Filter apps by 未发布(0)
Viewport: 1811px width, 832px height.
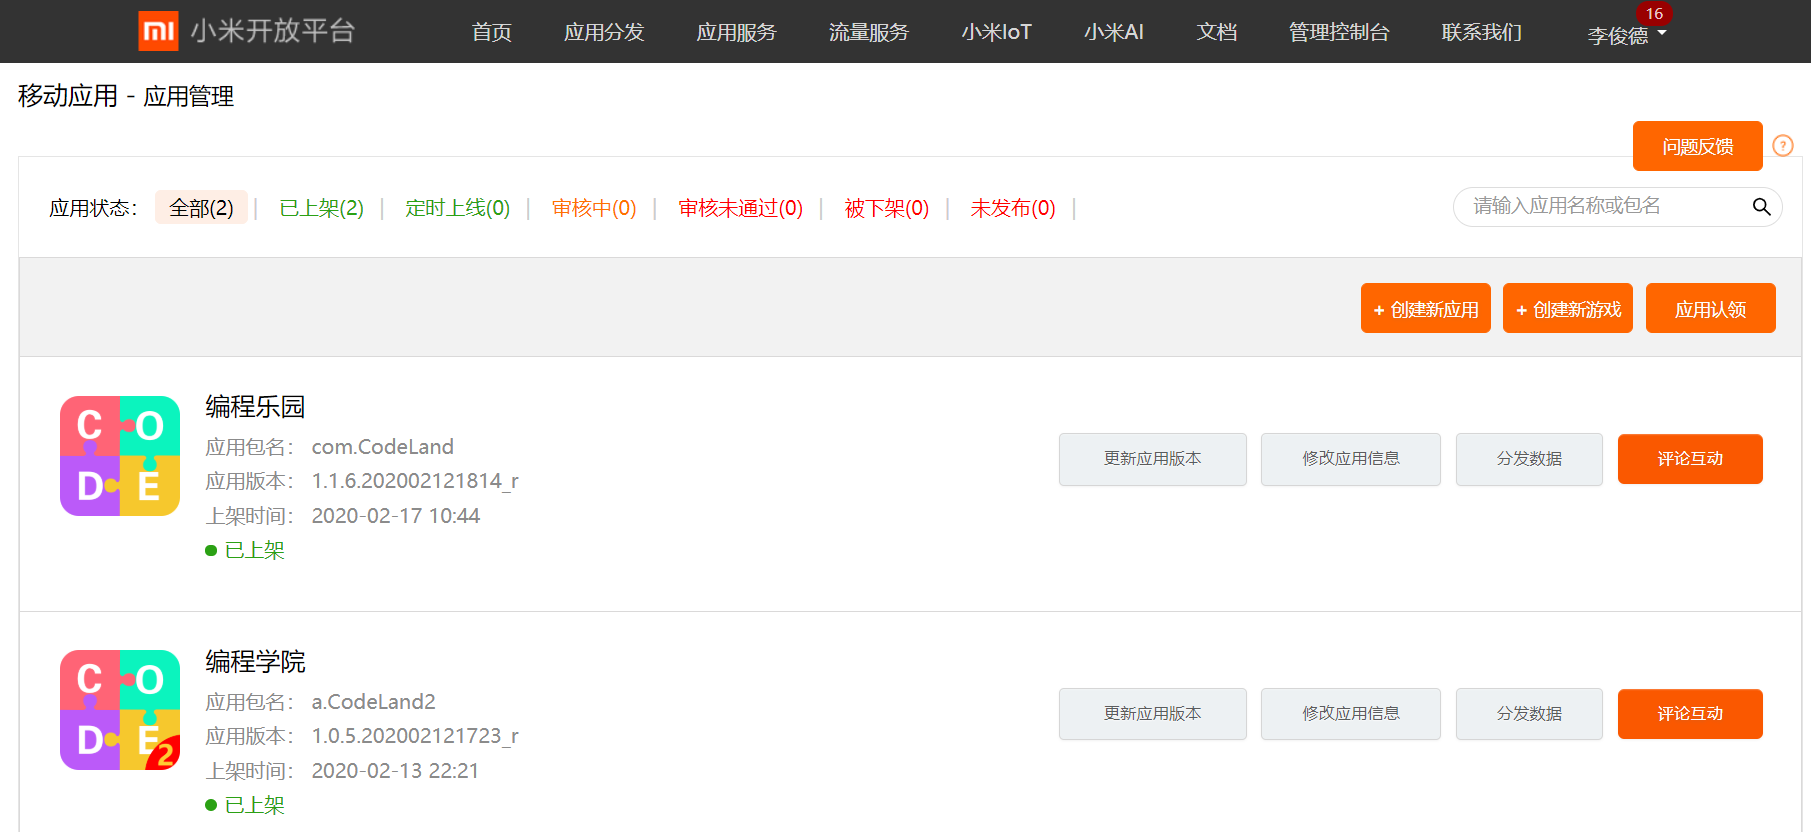point(1013,208)
